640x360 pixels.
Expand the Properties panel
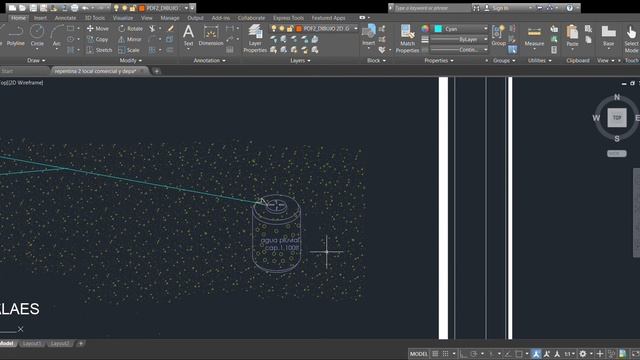[439, 60]
